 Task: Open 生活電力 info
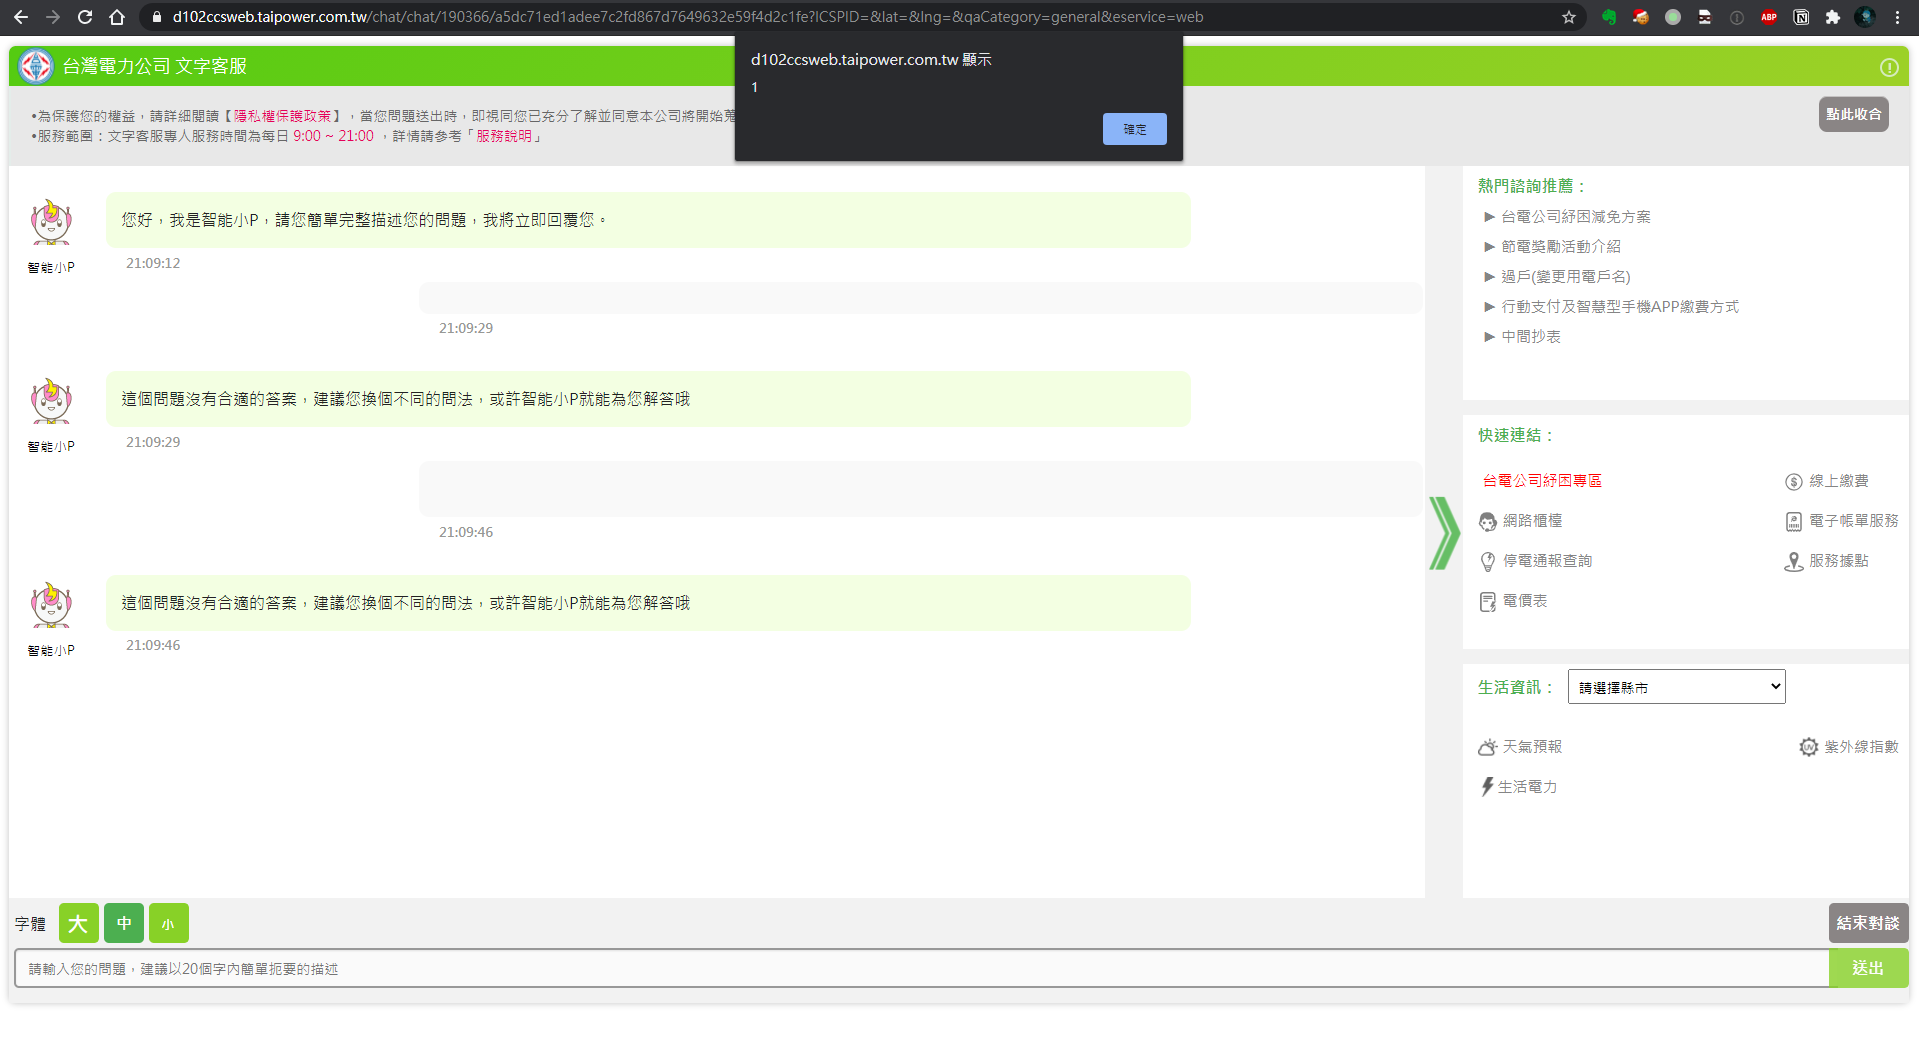(x=1518, y=787)
